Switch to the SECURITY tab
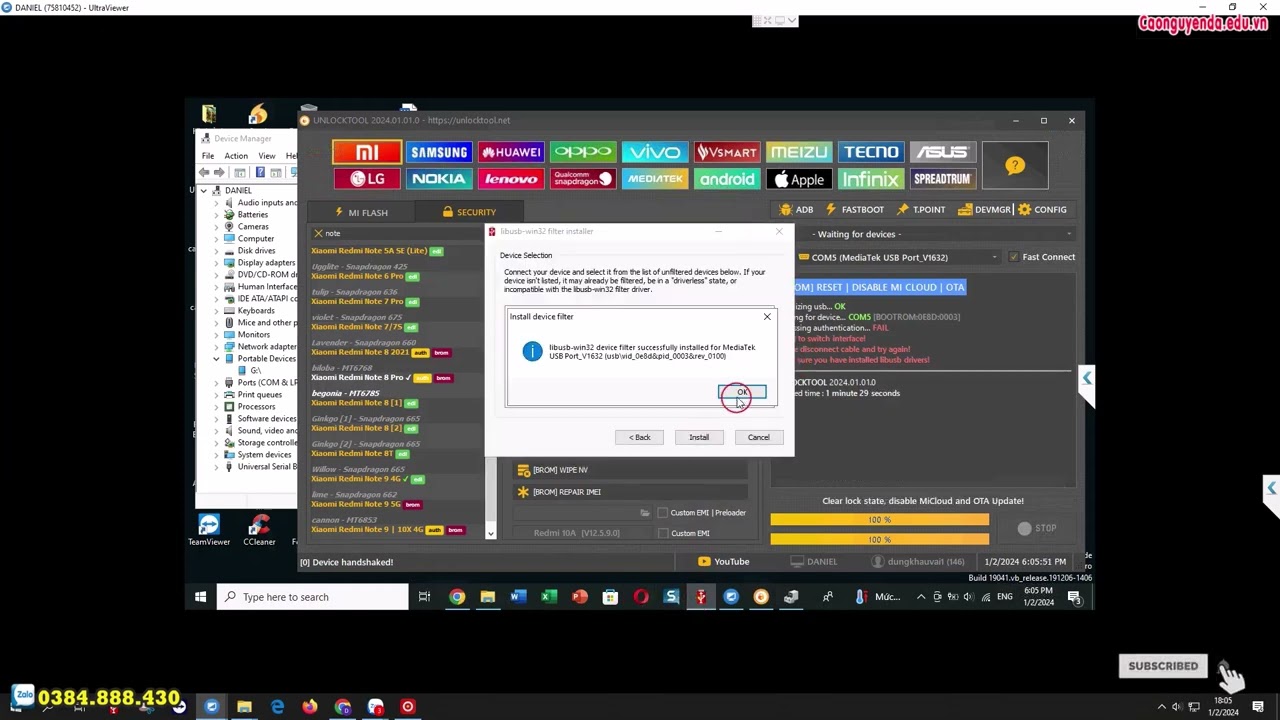 [x=469, y=212]
